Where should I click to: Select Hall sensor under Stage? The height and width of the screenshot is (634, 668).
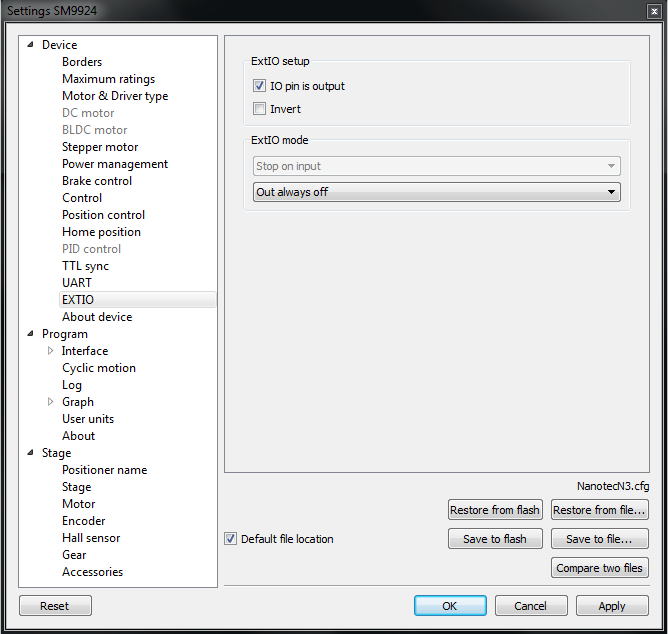pos(91,538)
